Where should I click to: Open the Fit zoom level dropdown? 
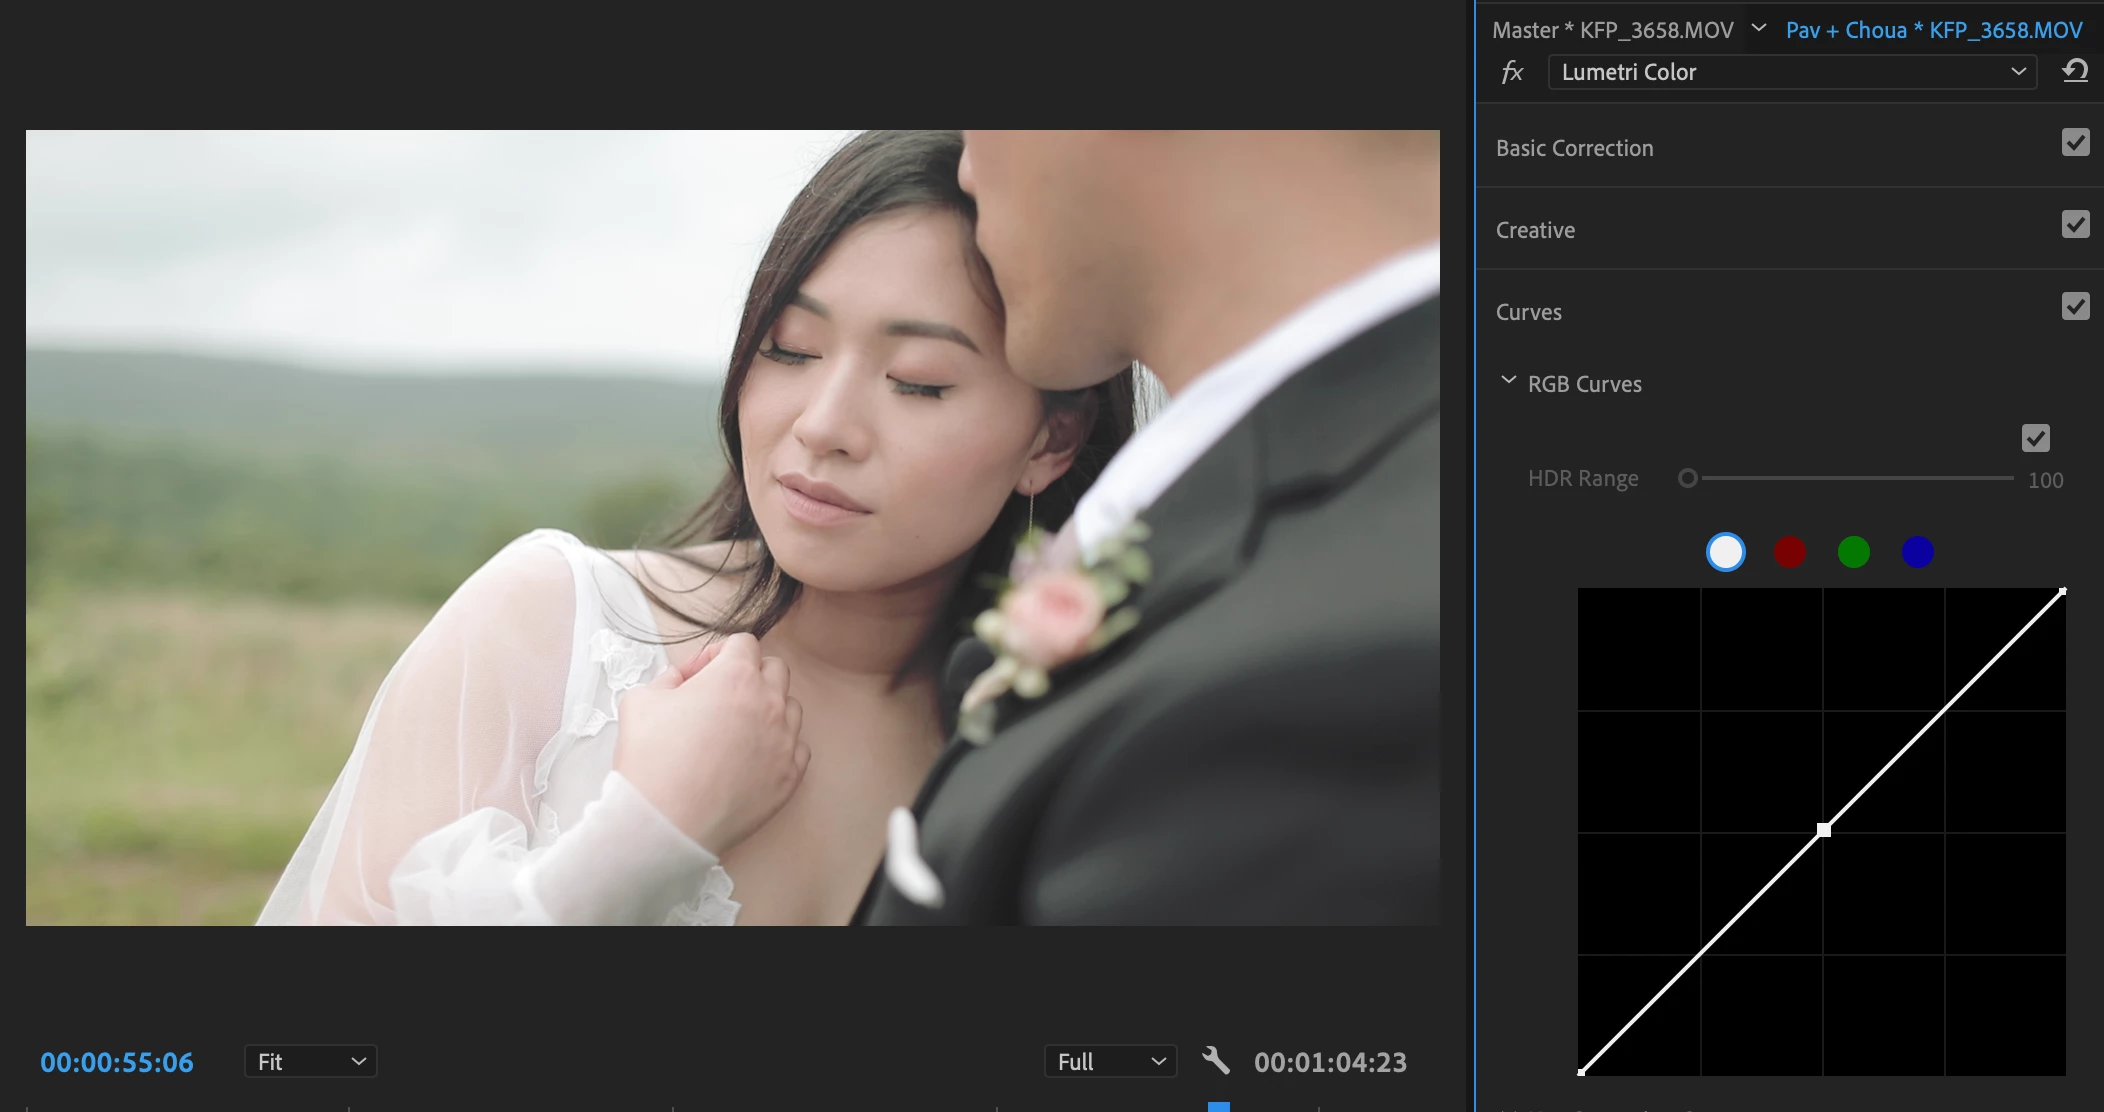[x=310, y=1061]
